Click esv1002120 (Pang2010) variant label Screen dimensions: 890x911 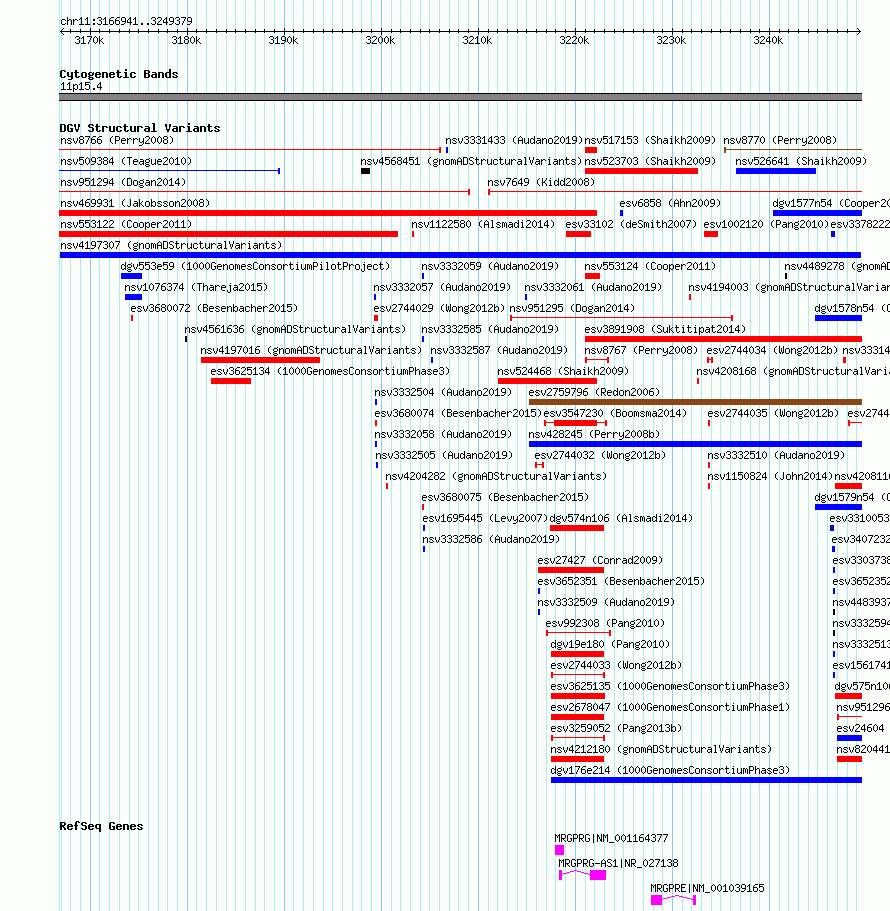tap(766, 224)
